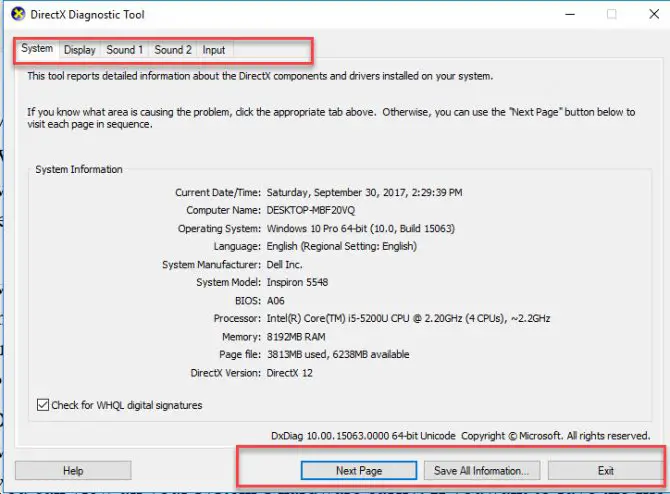Click the BIOS value A06
The image size is (670, 494).
pos(275,300)
